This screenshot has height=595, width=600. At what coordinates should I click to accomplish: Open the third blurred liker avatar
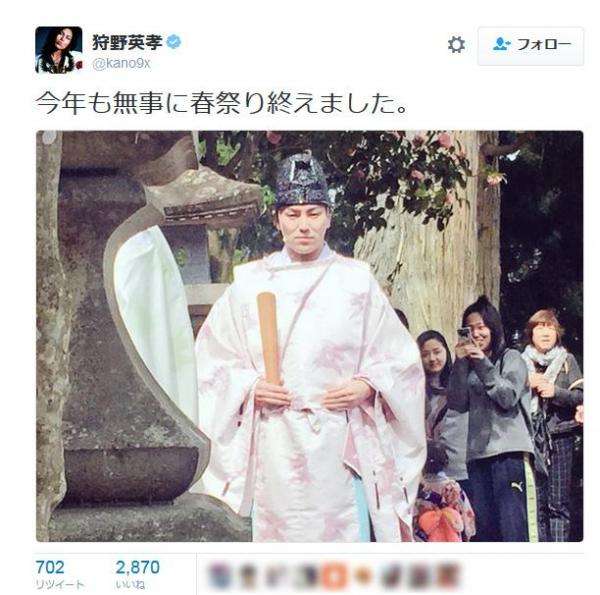276,576
